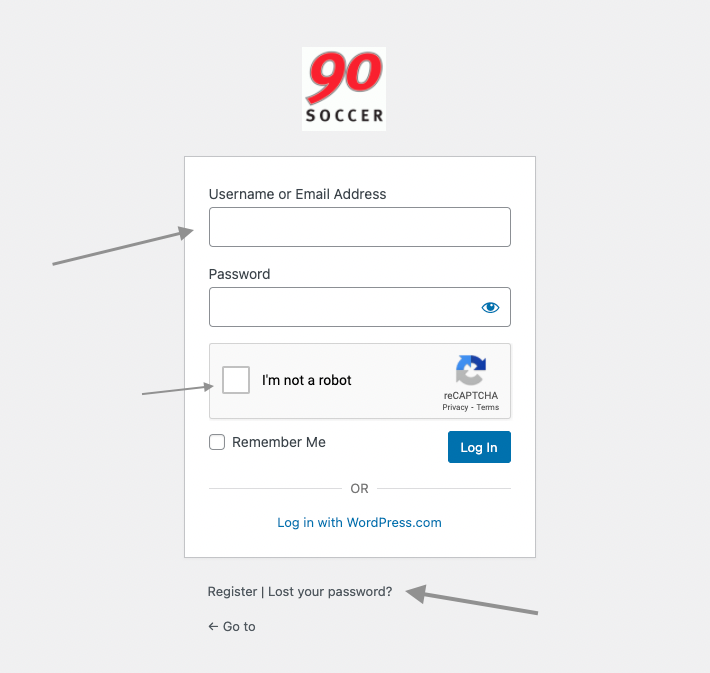Click the Username or Email Address label
The image size is (710, 673).
[297, 194]
